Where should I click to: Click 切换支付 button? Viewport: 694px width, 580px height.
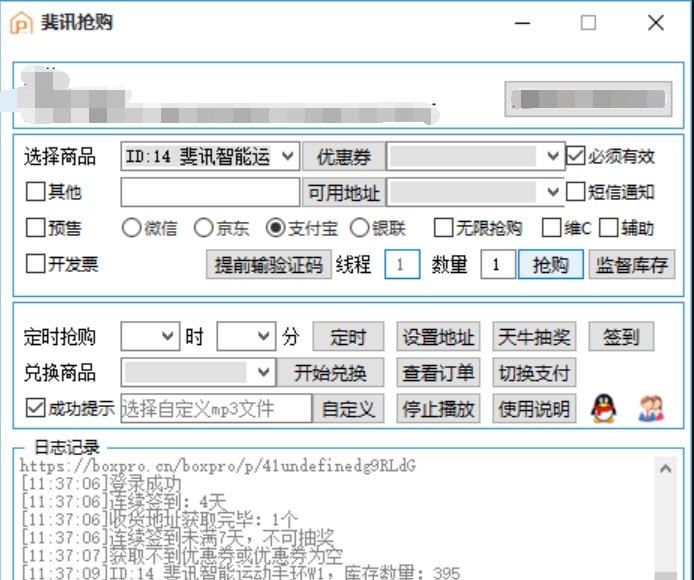534,373
